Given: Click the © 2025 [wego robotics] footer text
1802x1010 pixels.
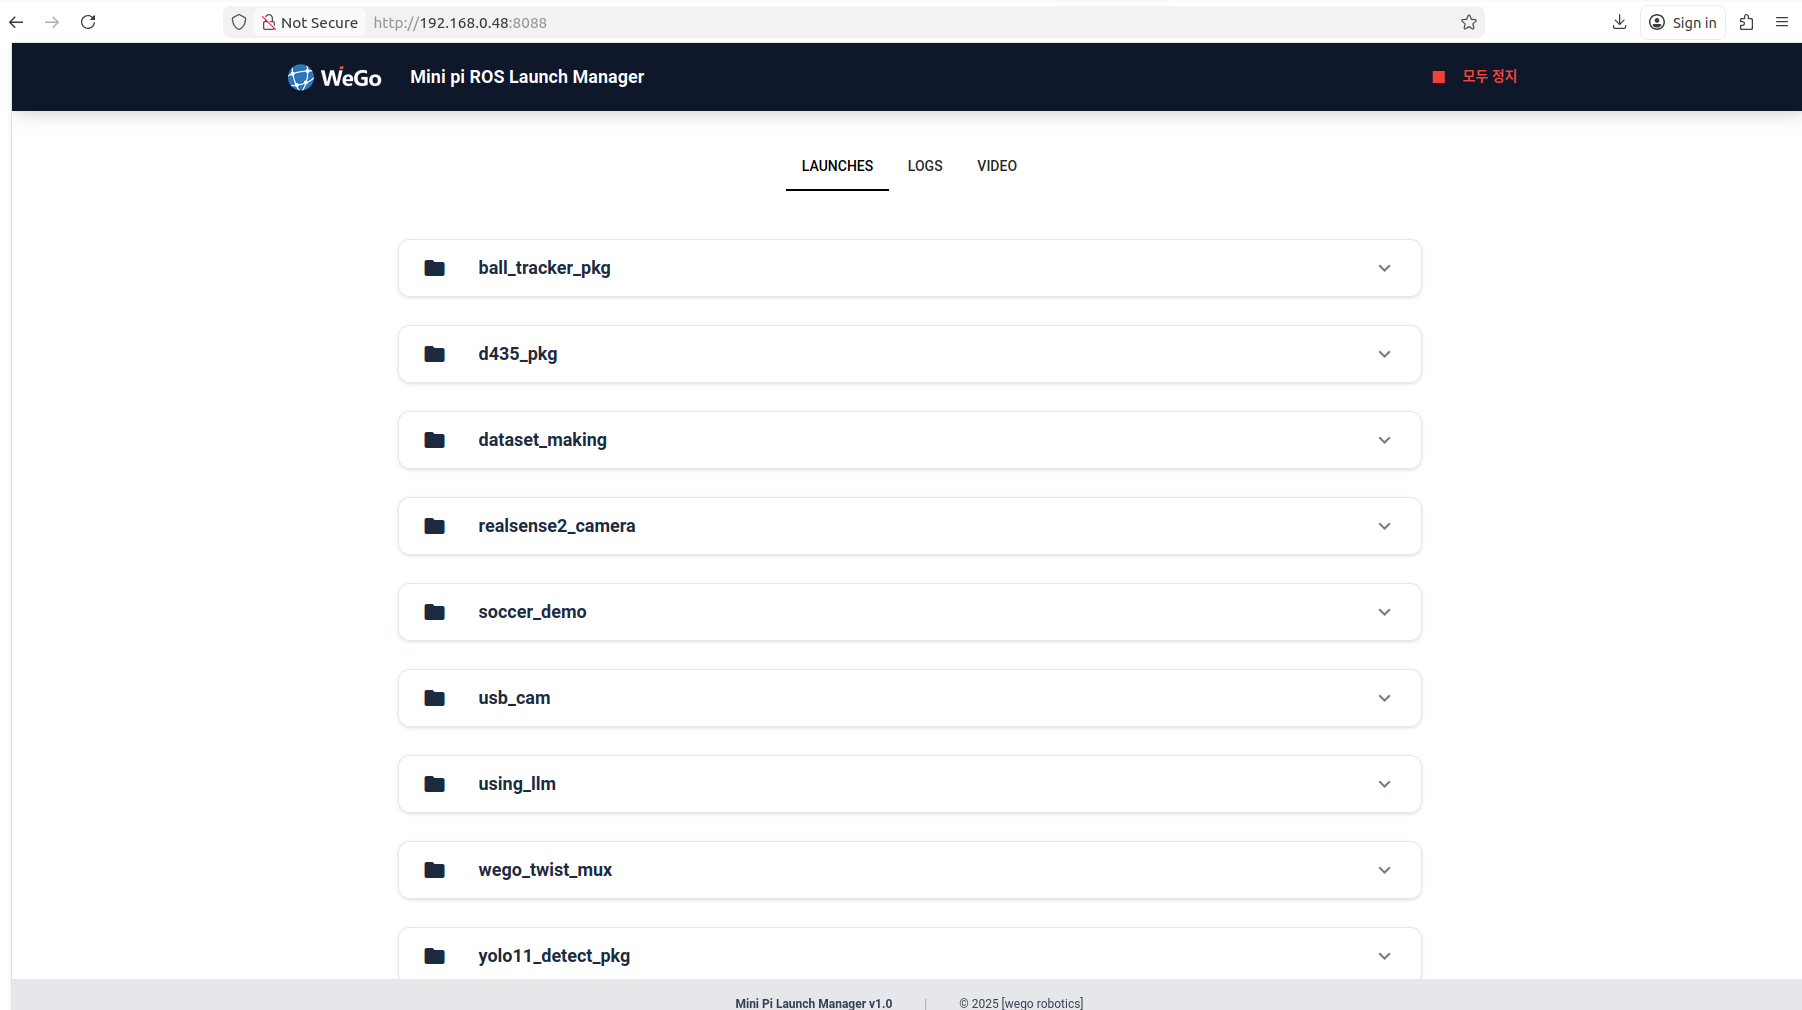Looking at the screenshot, I should coord(1021,1003).
